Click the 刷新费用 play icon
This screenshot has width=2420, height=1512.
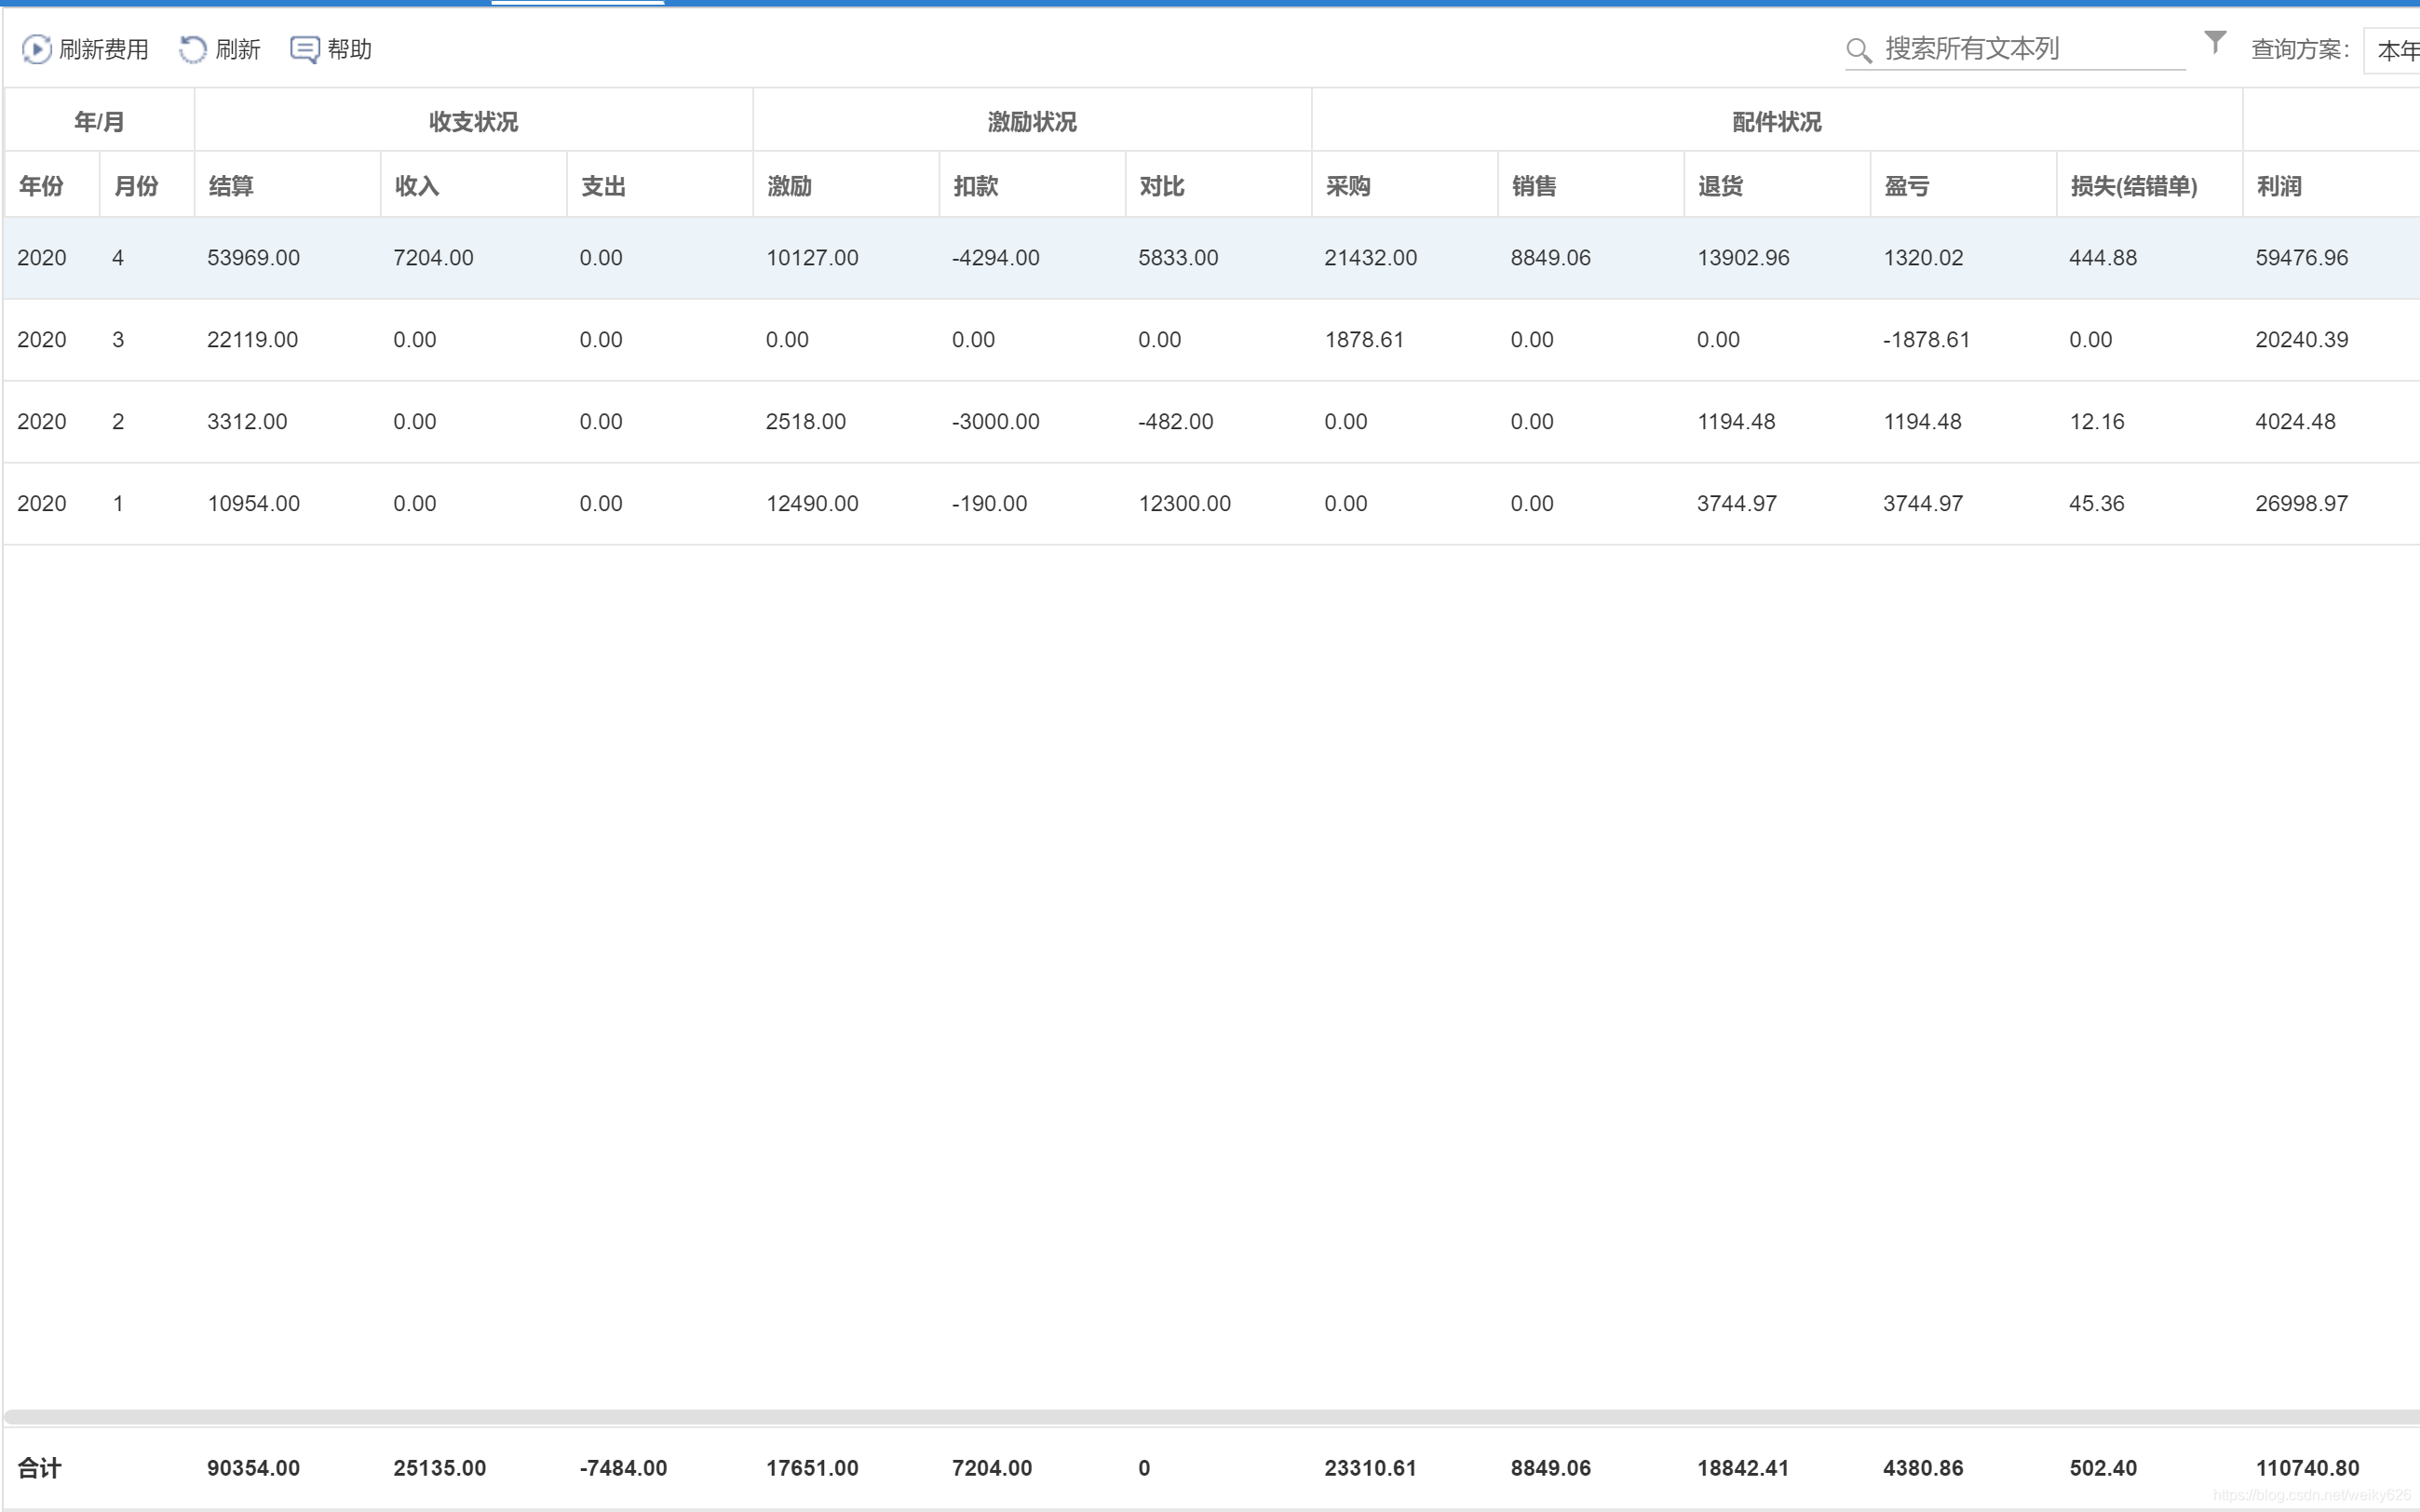36,49
